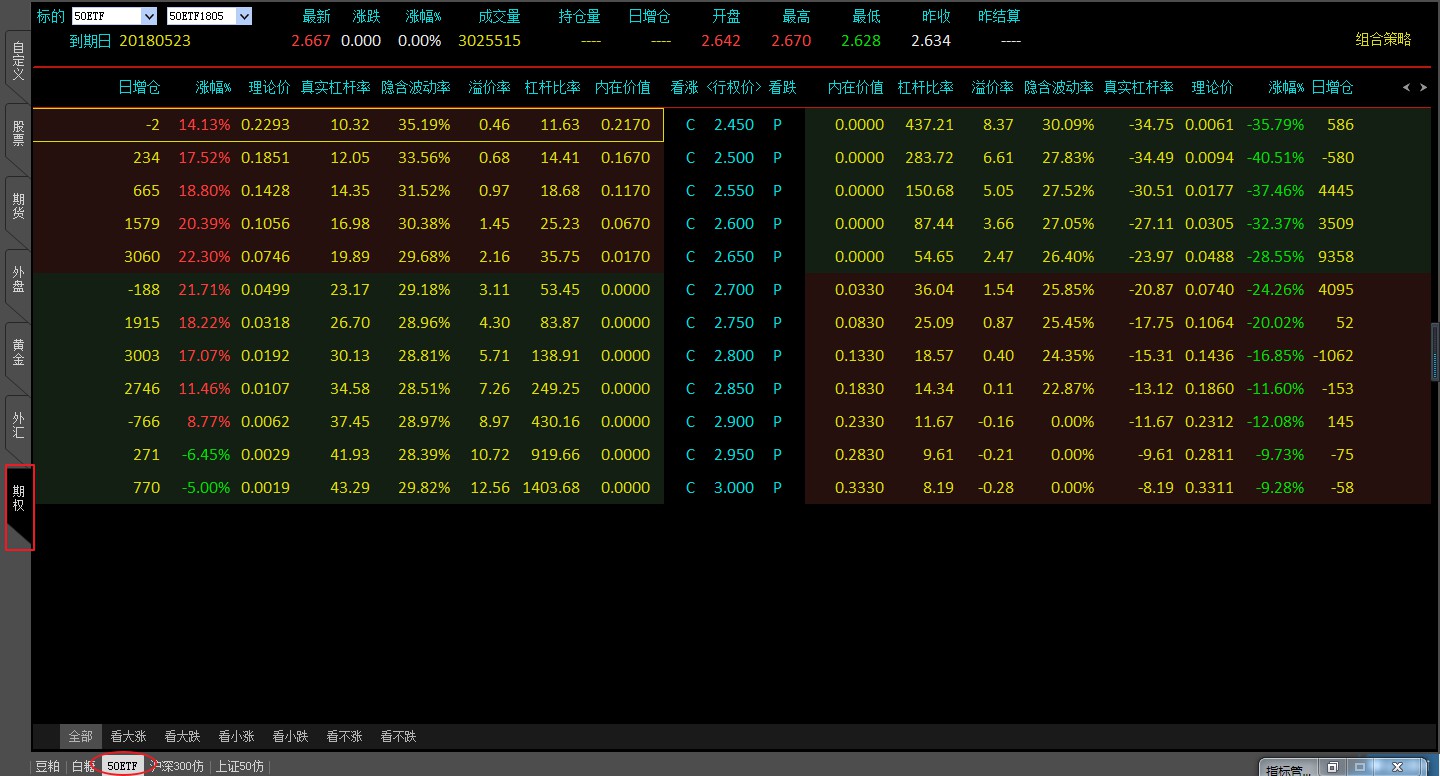Switch to the 自定义 sidebar tab

(18, 63)
